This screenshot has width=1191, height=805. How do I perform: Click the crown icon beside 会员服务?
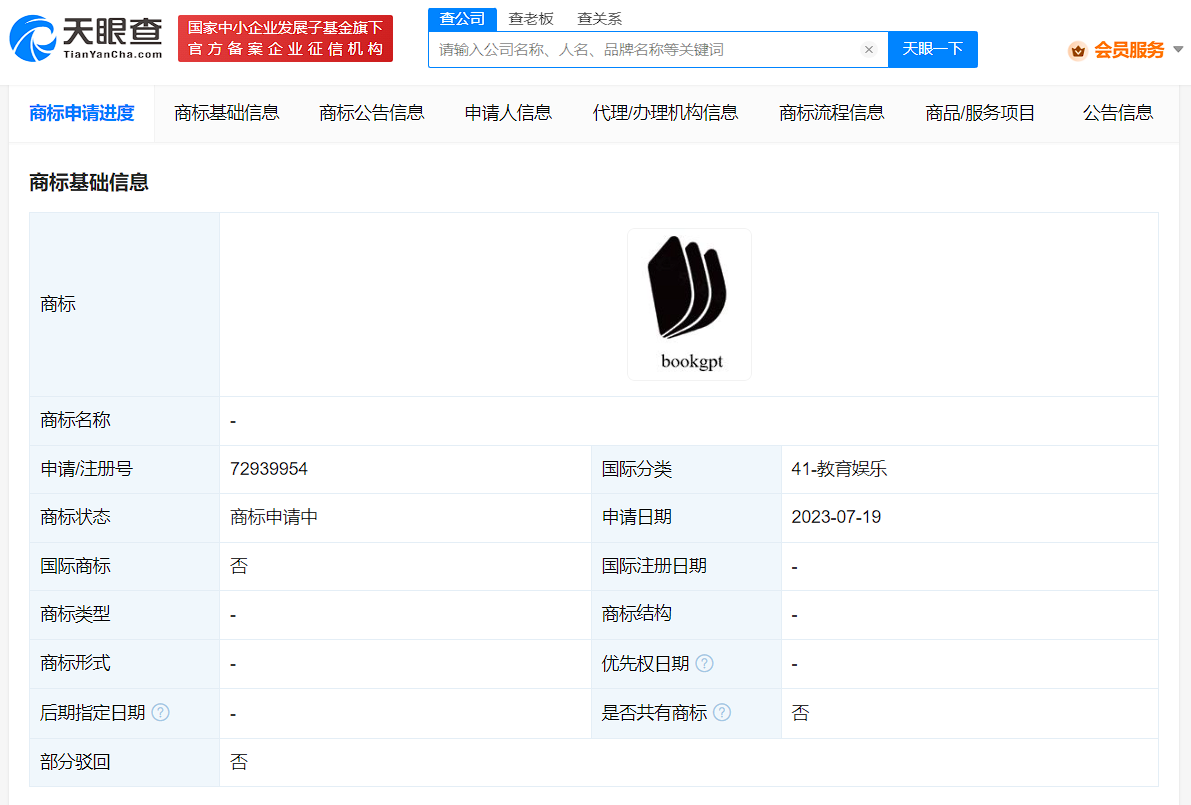tap(1078, 49)
